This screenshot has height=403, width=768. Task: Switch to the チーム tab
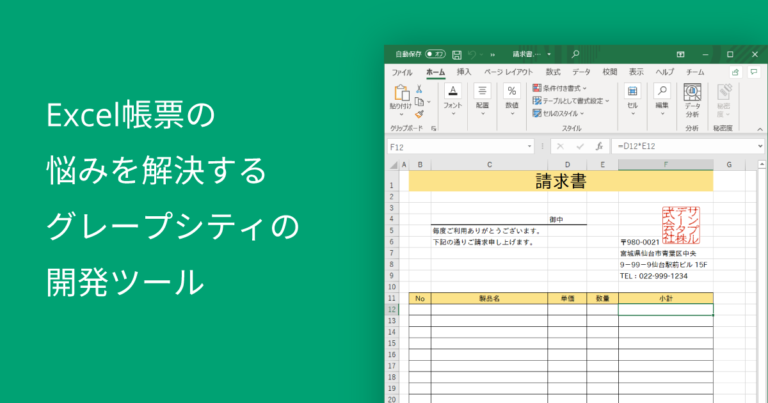(695, 72)
